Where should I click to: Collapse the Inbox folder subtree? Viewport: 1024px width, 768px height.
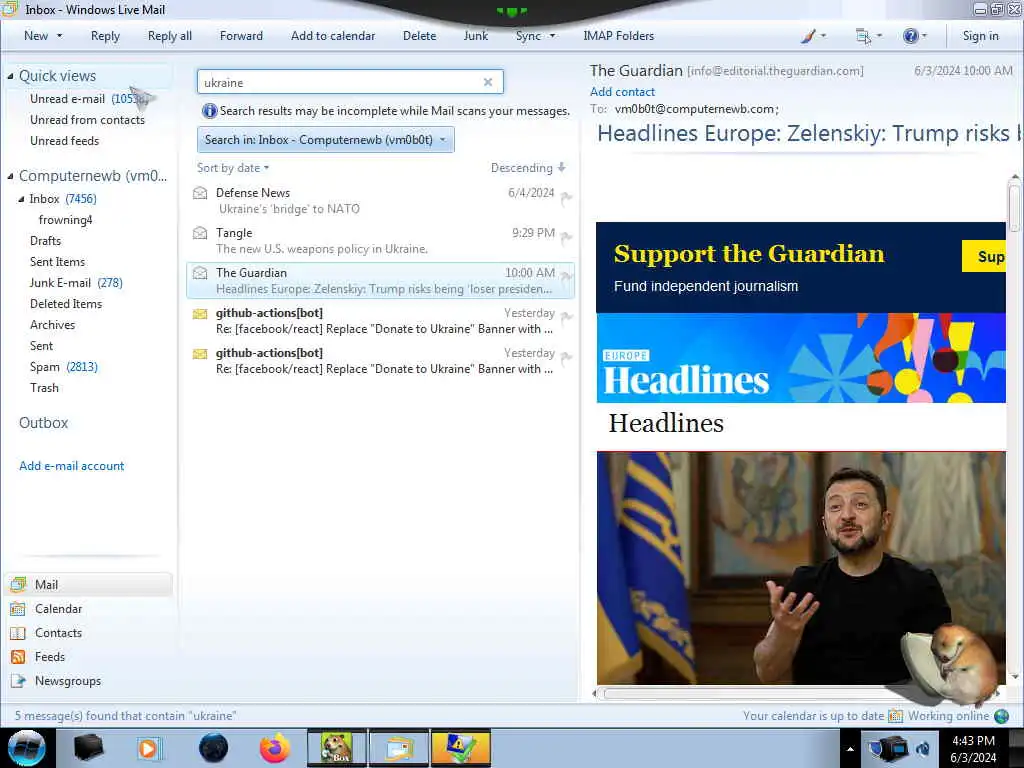22,199
